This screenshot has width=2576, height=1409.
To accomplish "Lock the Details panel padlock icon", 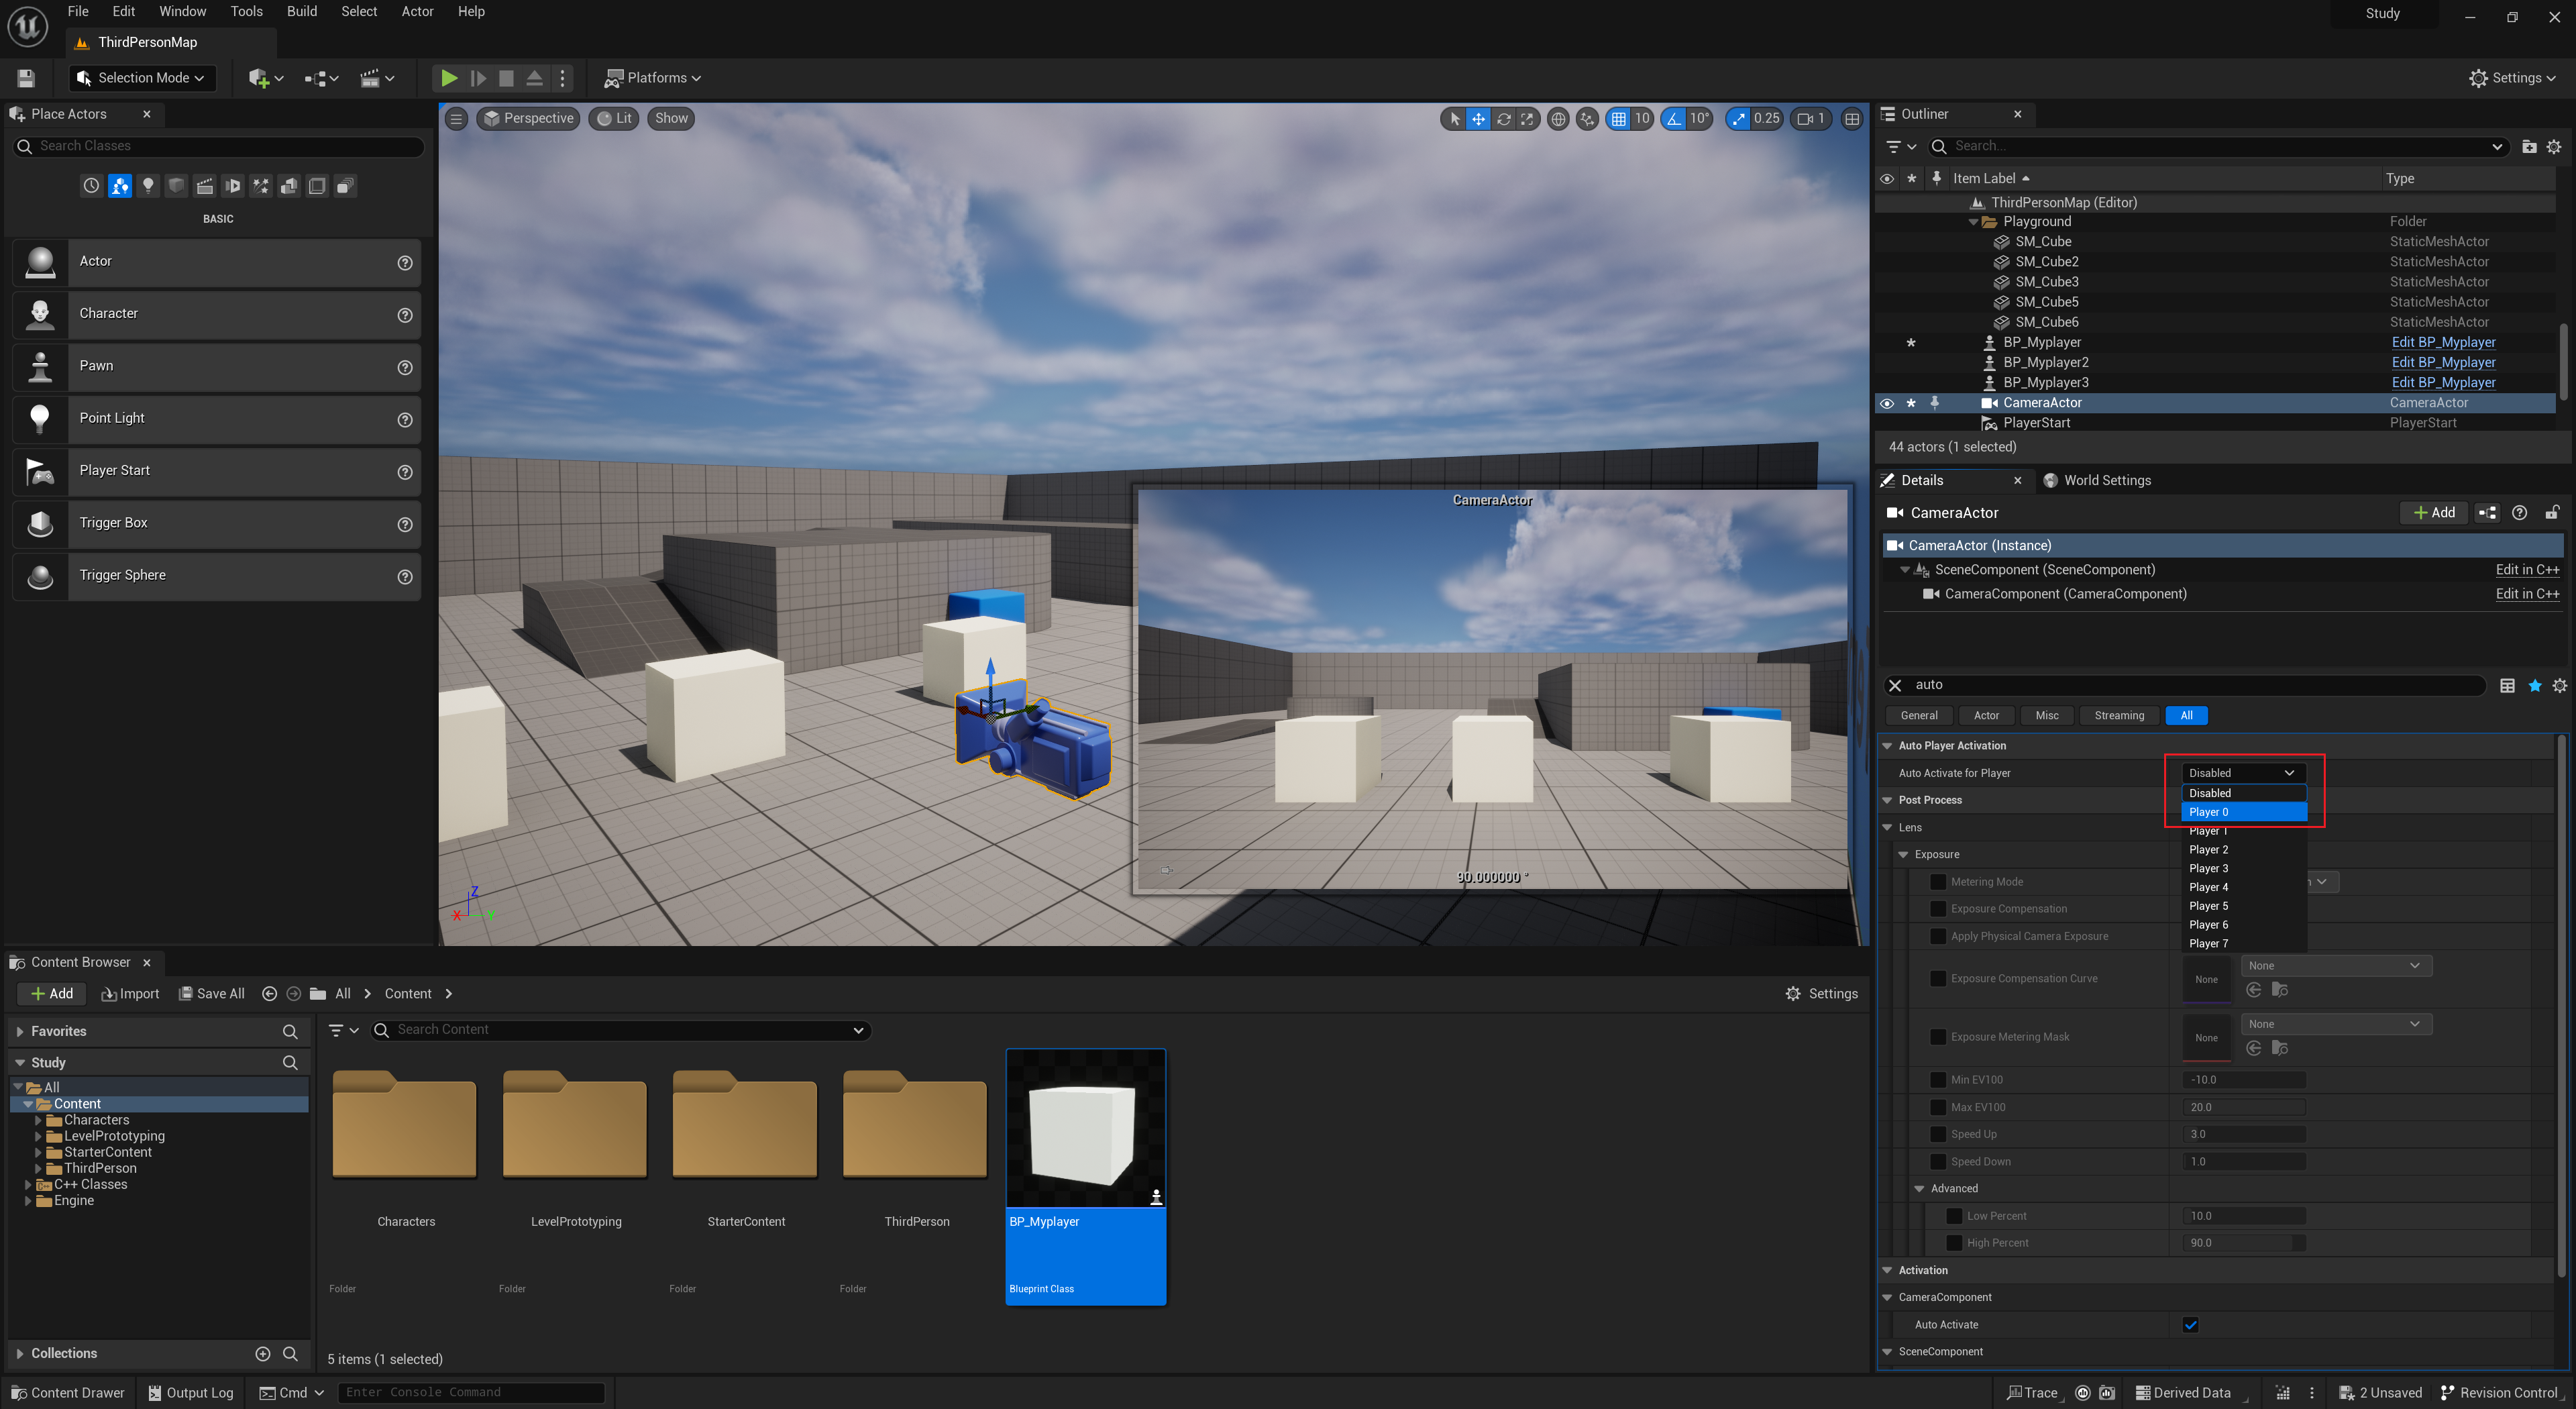I will pyautogui.click(x=2551, y=513).
